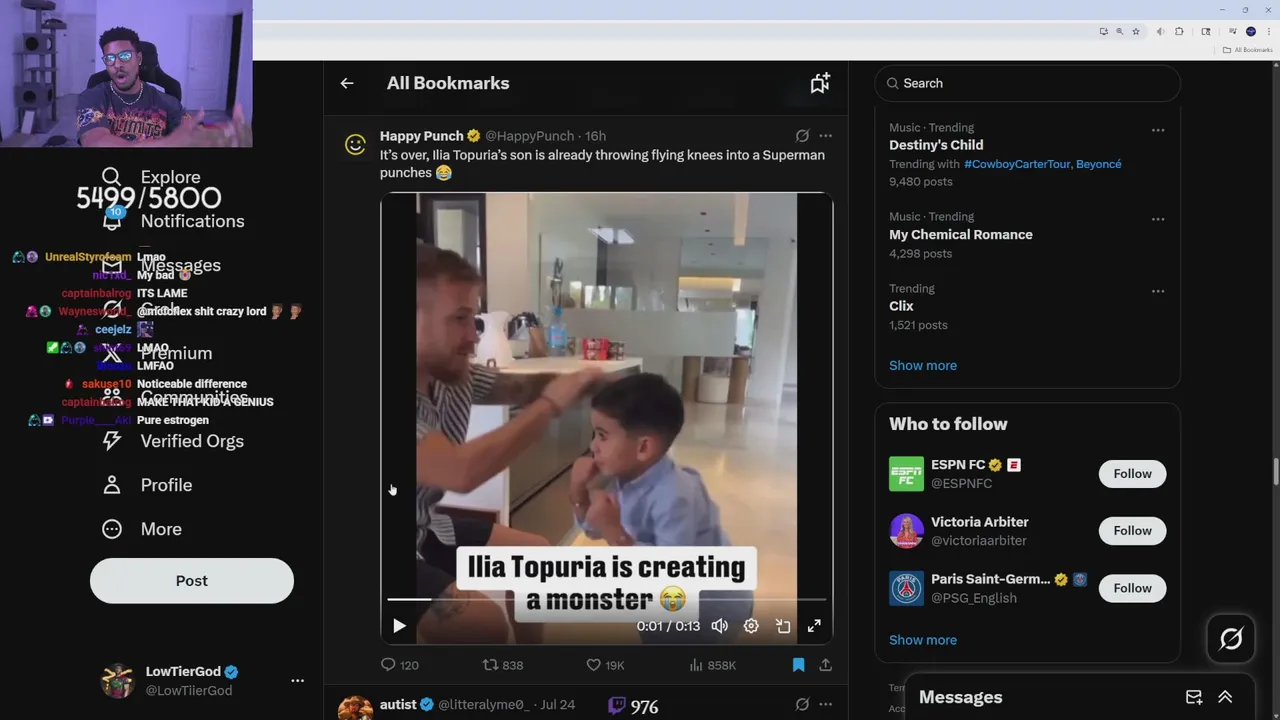Play the Ilia Topuria video
The height and width of the screenshot is (720, 1280).
click(x=399, y=626)
